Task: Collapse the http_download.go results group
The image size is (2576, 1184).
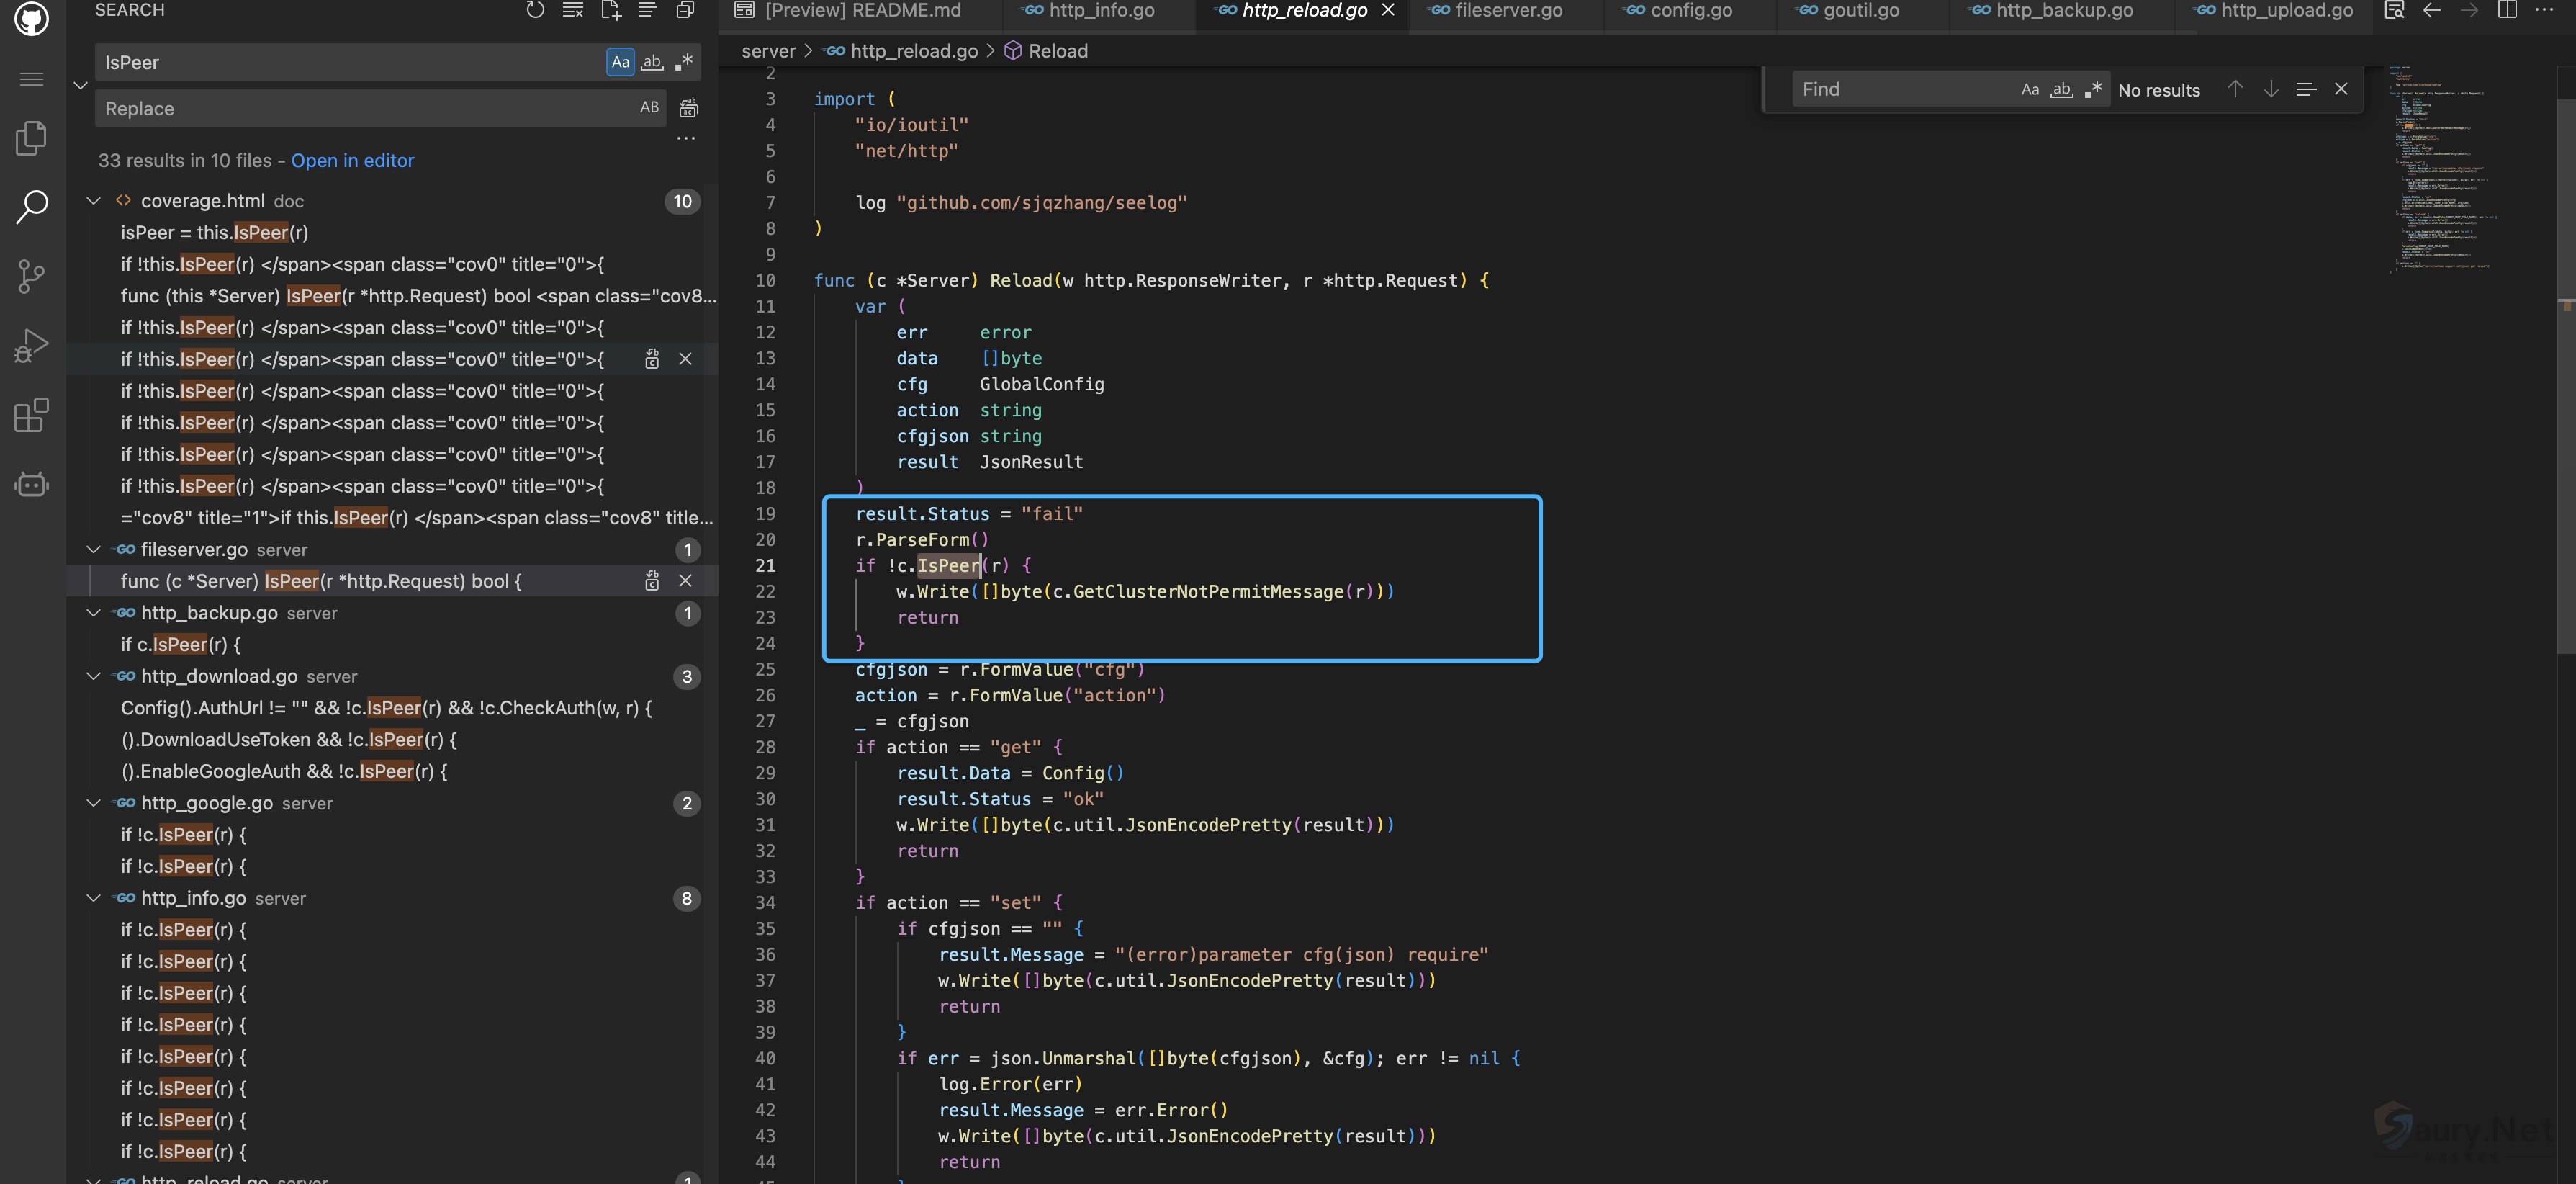Action: point(94,676)
